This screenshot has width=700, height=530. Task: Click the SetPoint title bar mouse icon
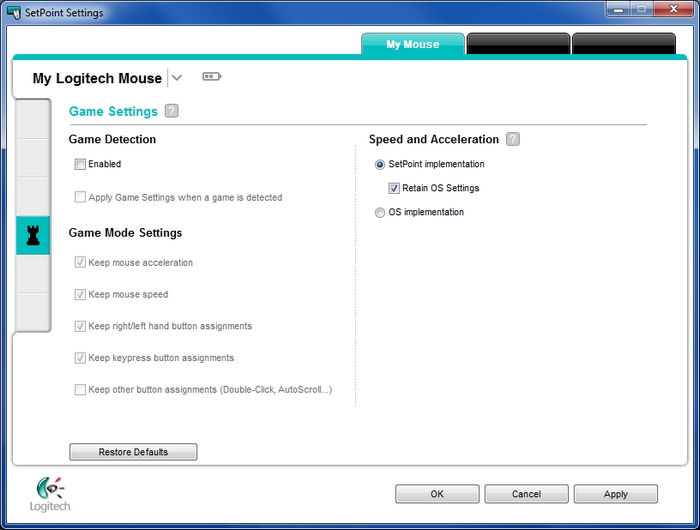coord(14,12)
